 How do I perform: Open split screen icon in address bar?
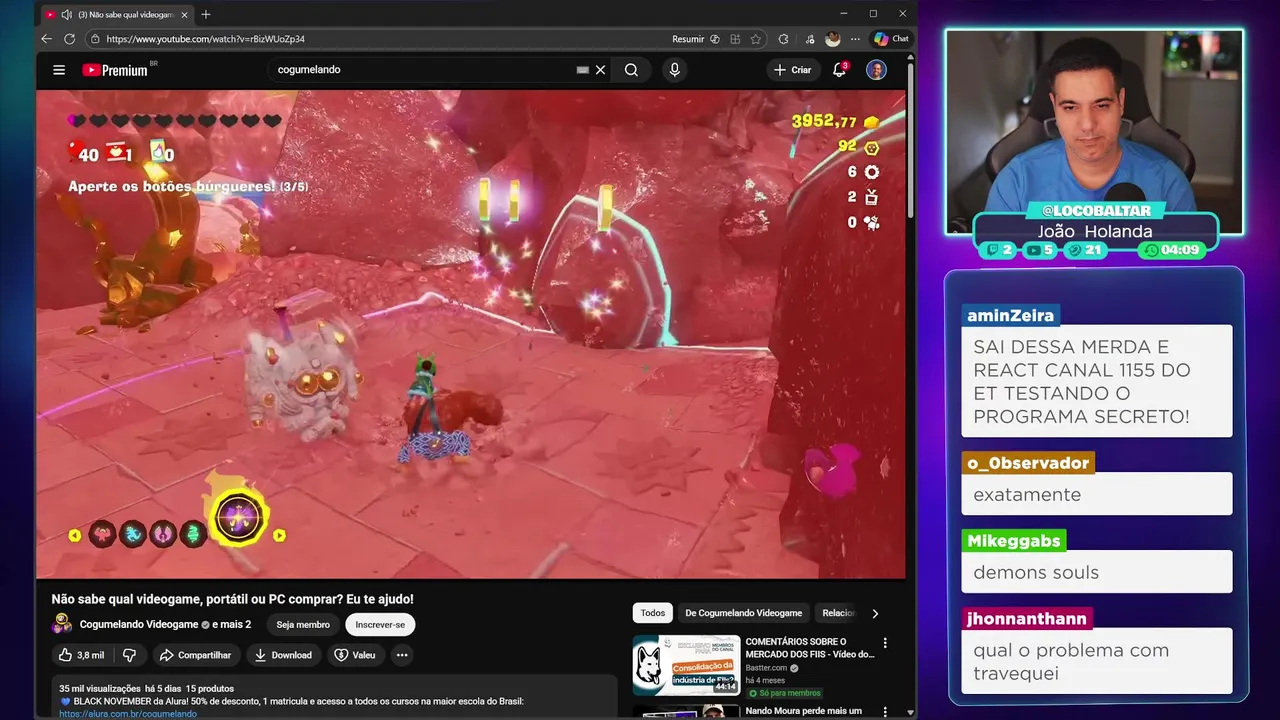pos(735,39)
